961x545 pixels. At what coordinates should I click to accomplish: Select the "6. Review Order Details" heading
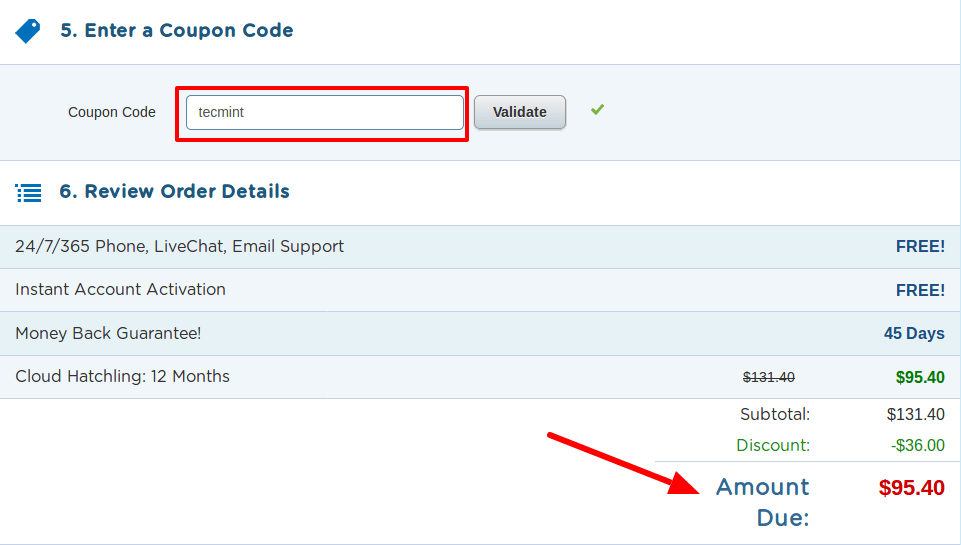click(175, 192)
